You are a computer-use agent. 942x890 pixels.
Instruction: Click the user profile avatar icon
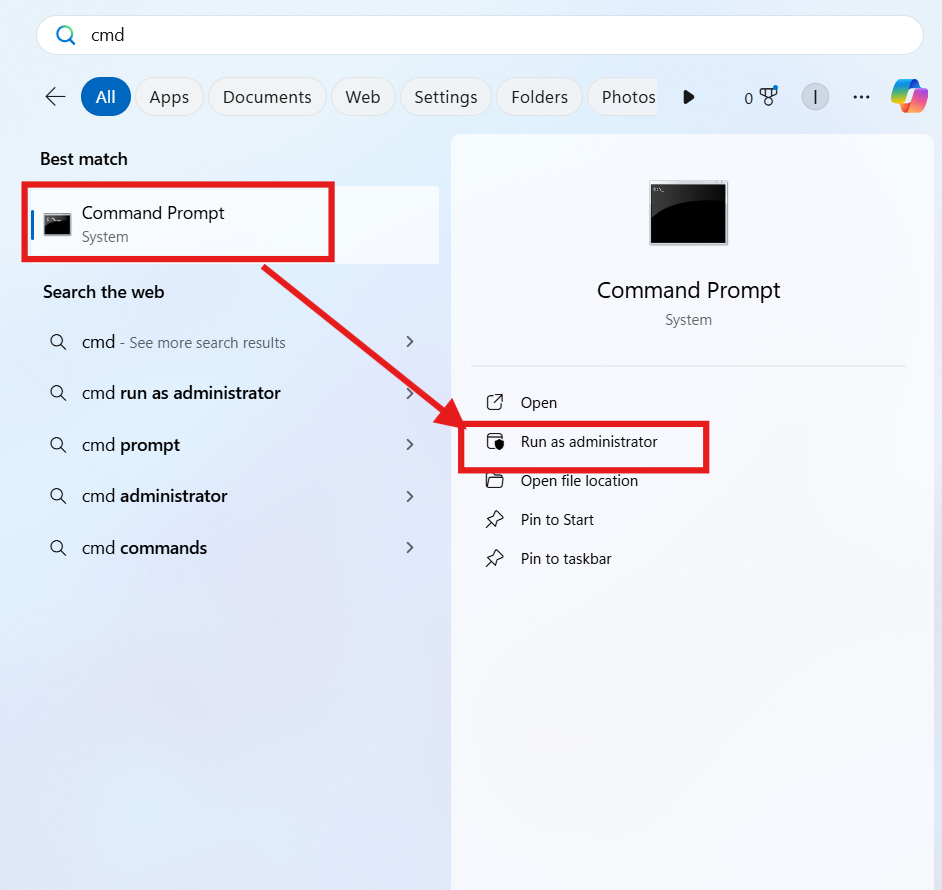click(815, 97)
